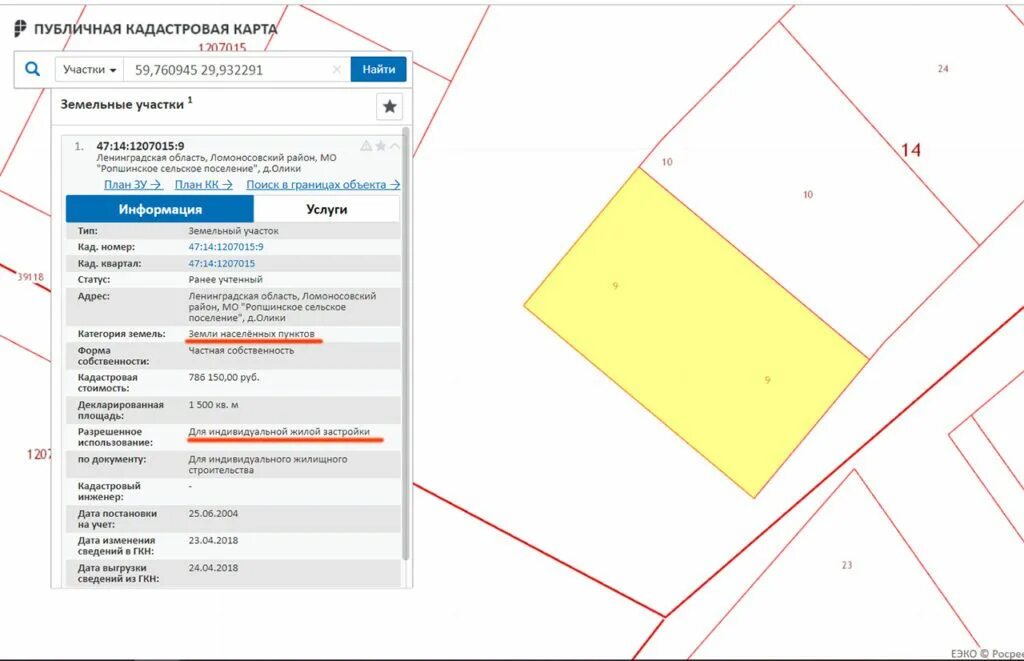
Task: Click the Найти search button
Action: click(378, 69)
